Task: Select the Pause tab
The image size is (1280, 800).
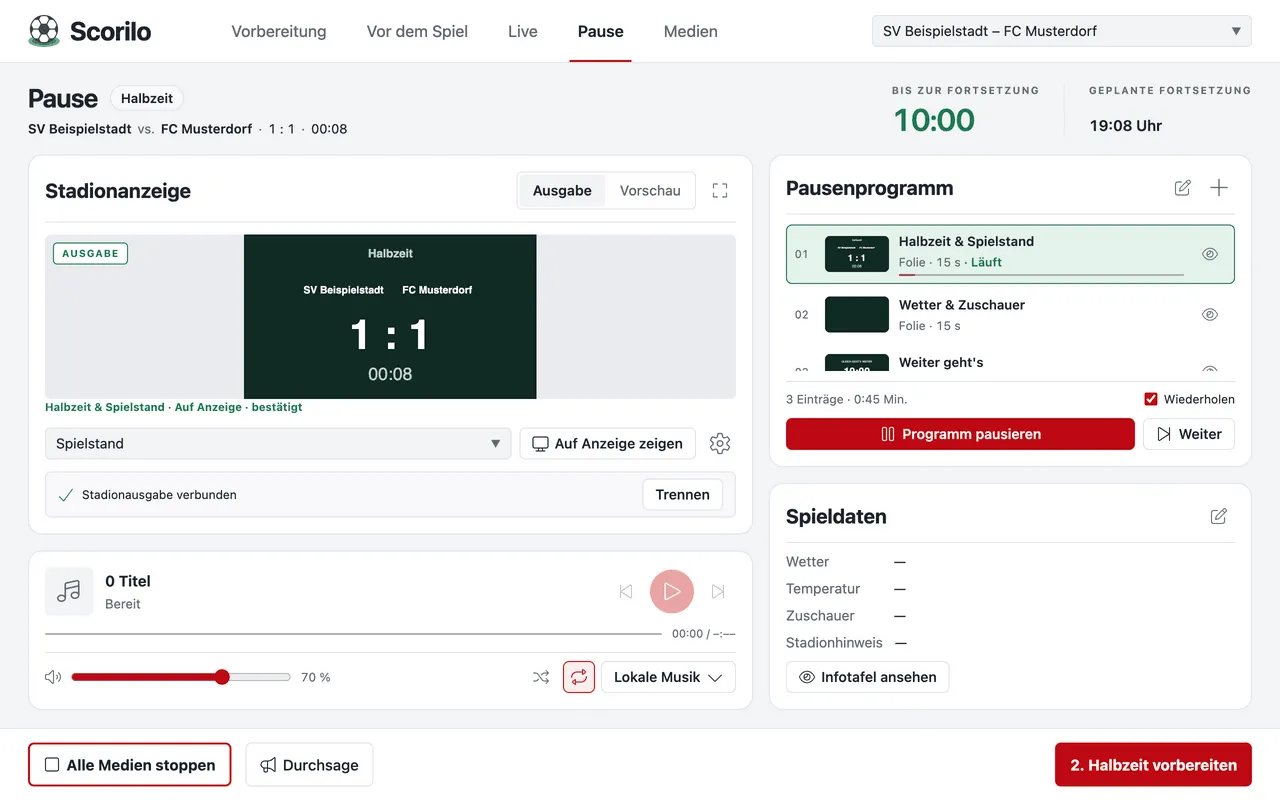Action: (601, 31)
